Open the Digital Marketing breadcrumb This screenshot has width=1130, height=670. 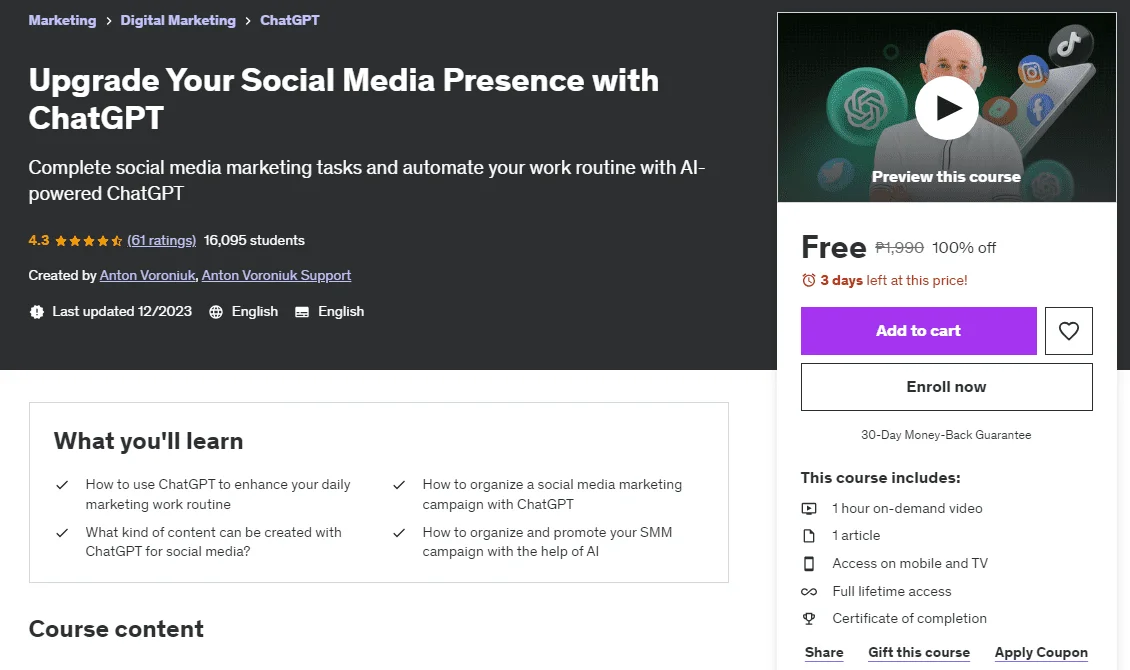point(178,20)
